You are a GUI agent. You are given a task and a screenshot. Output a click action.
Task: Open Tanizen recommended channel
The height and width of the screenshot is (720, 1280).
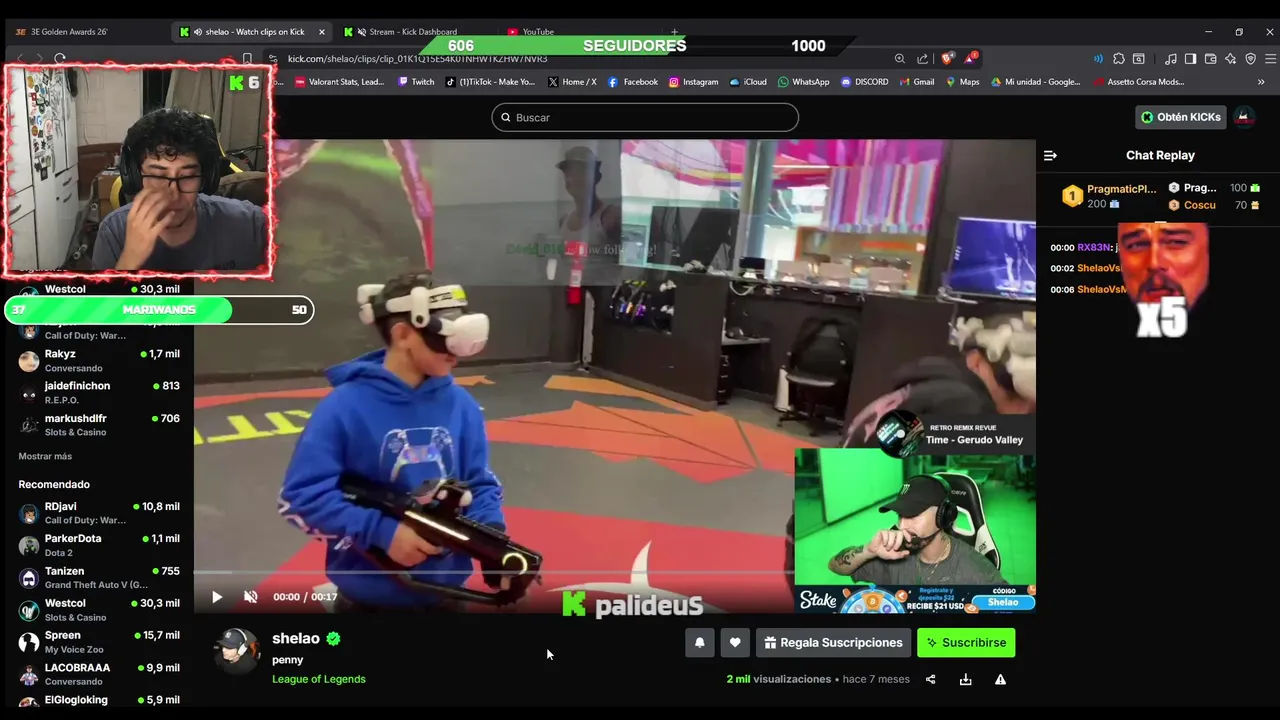(99, 577)
